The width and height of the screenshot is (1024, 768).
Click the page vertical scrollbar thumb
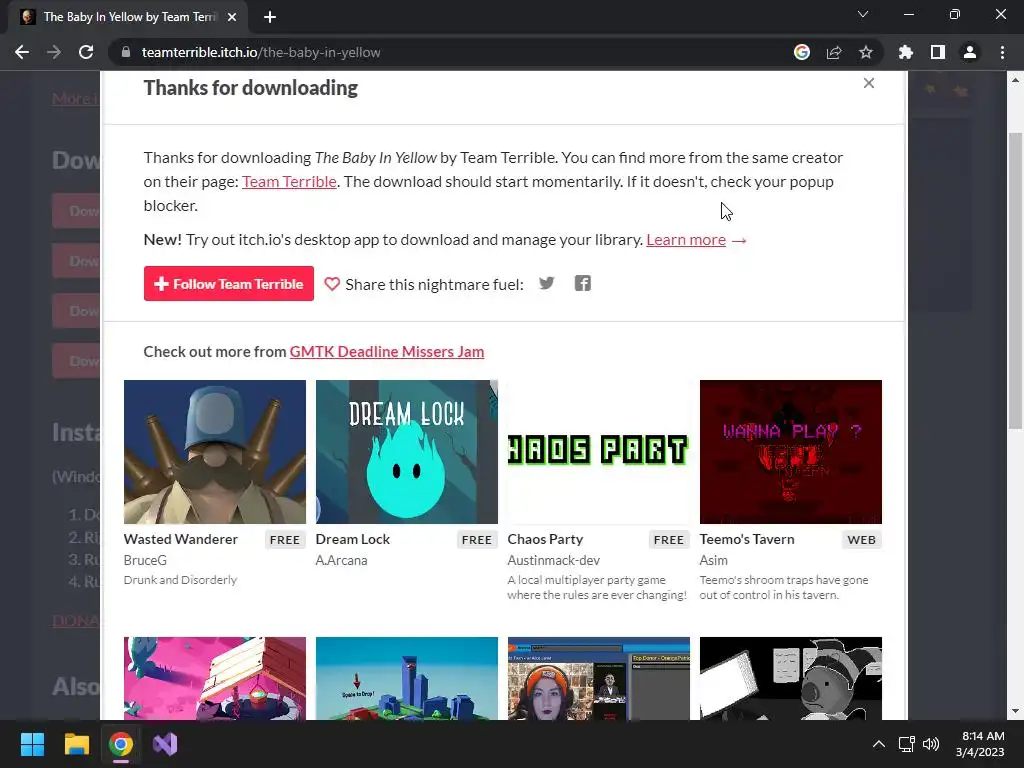(1015, 281)
